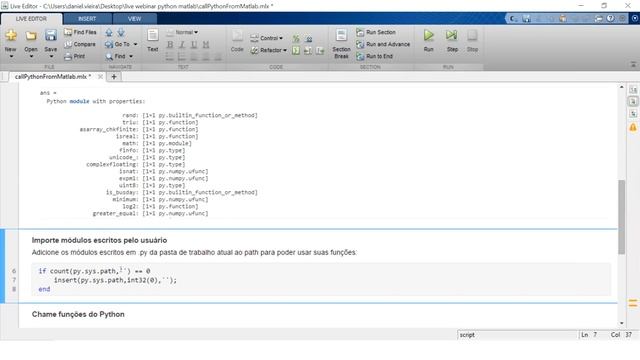Image resolution: width=640 pixels, height=360 pixels.
Task: Switch to the LIVE EDITOR tab
Action: (x=31, y=19)
